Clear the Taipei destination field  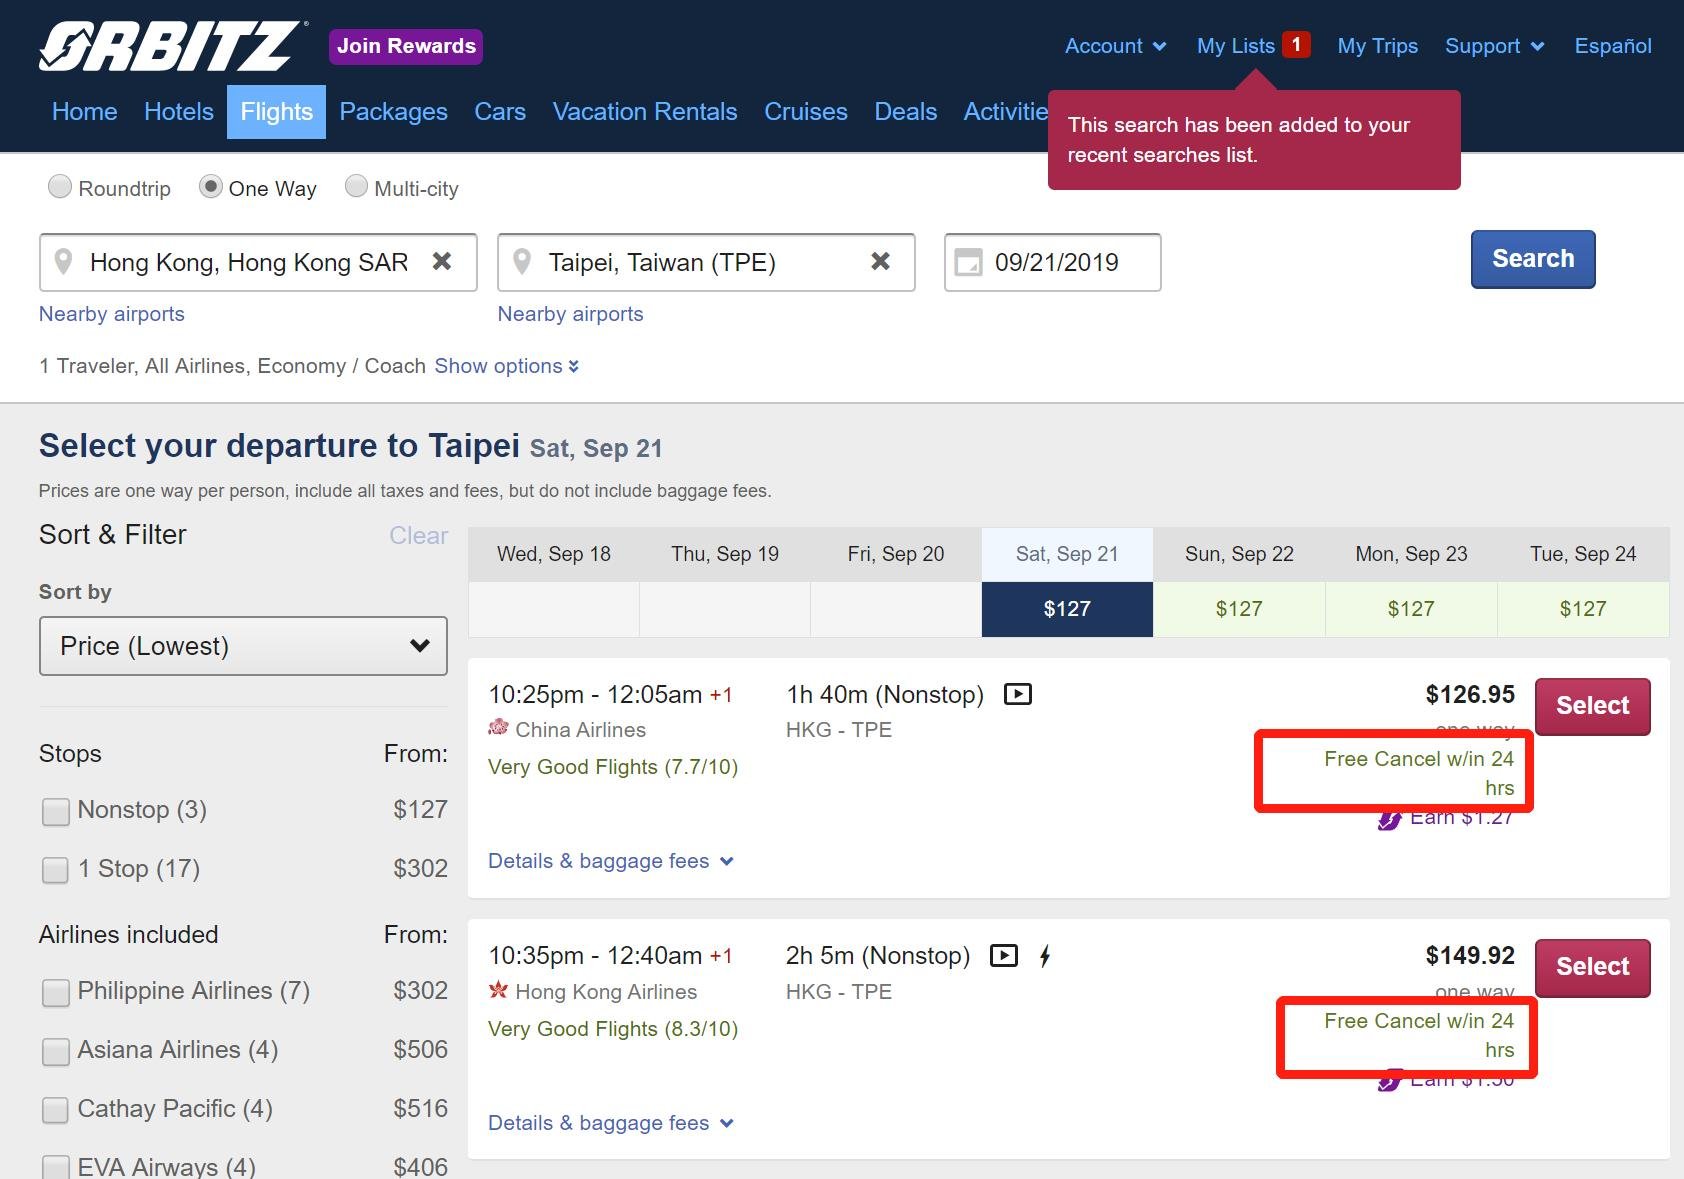tap(880, 261)
